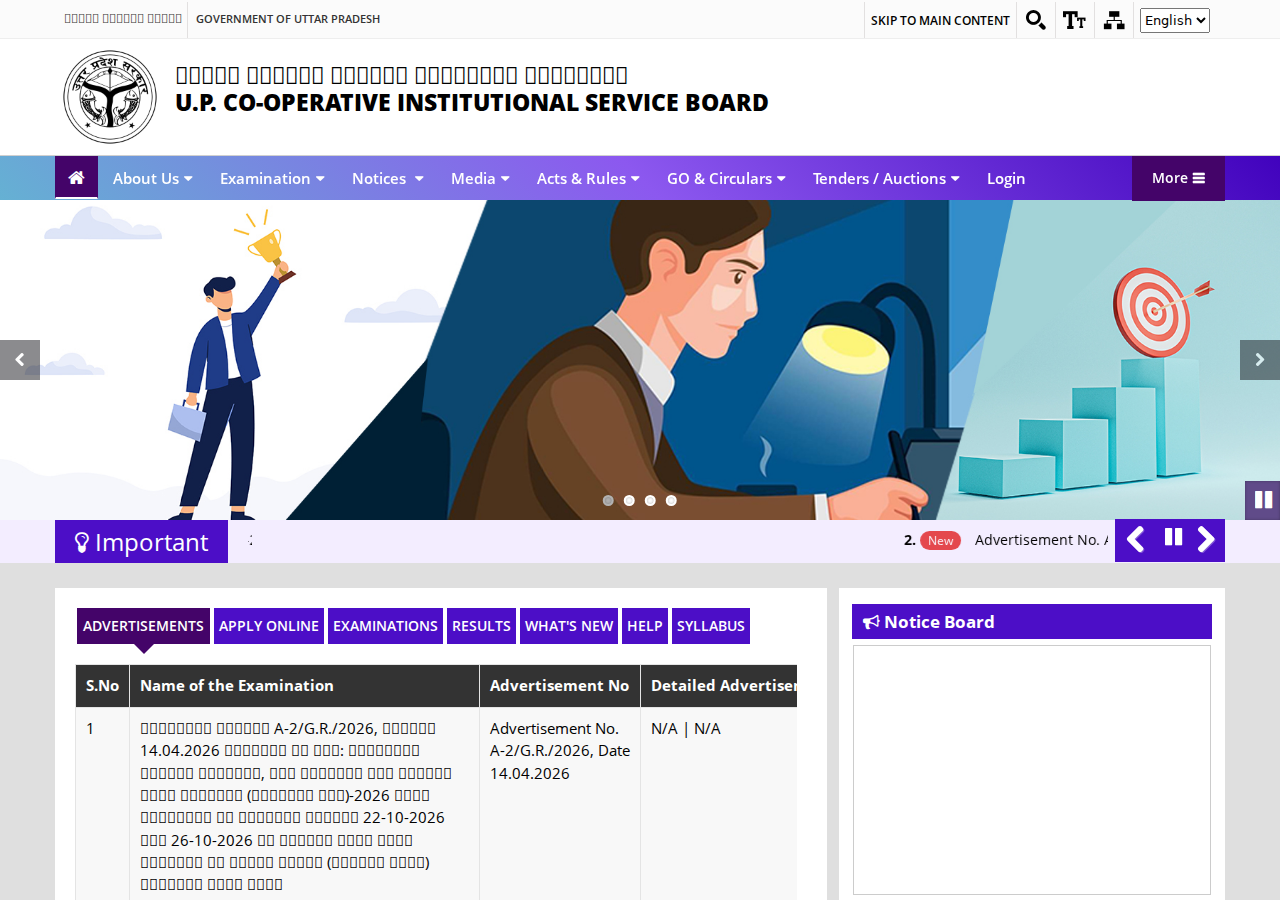
Task: Show previous banner slide arrow
Action: [x=20, y=360]
